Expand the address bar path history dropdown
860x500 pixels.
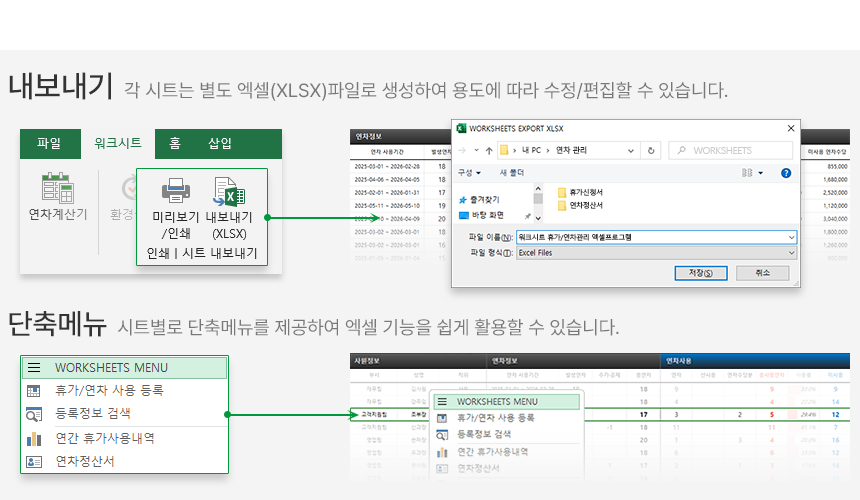click(632, 150)
